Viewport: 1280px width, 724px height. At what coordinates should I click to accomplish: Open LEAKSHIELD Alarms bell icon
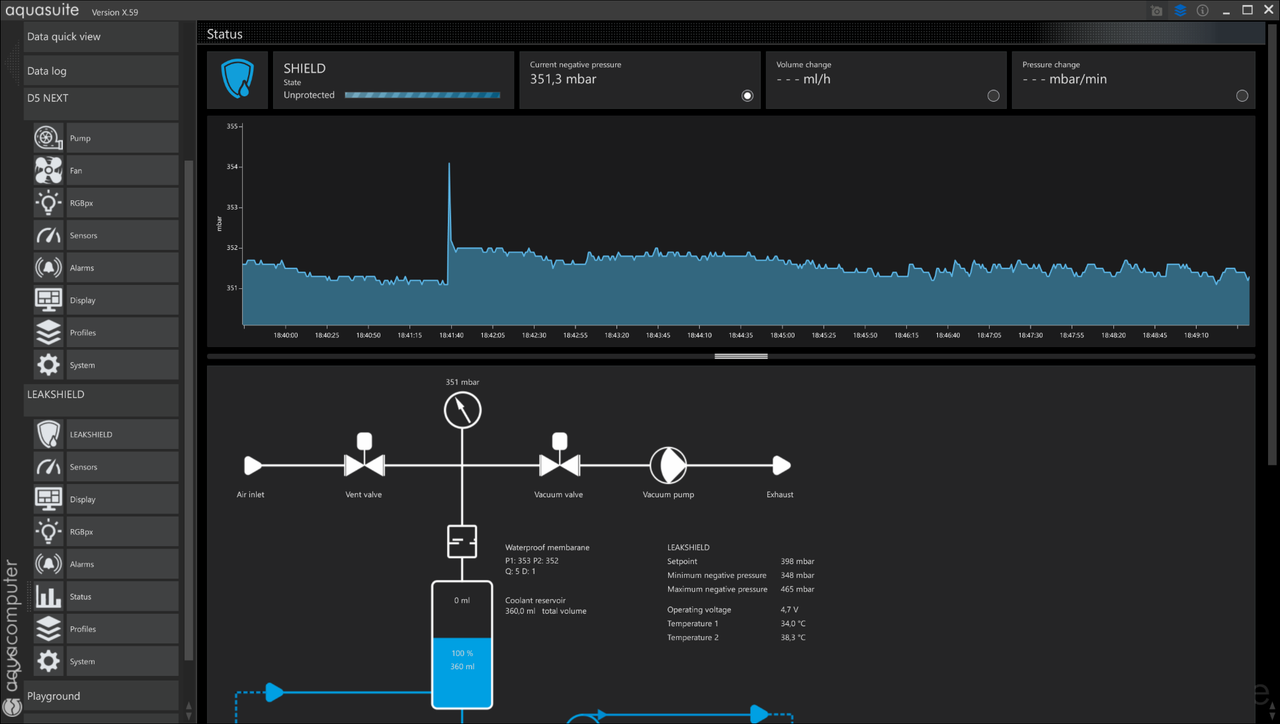click(x=48, y=564)
